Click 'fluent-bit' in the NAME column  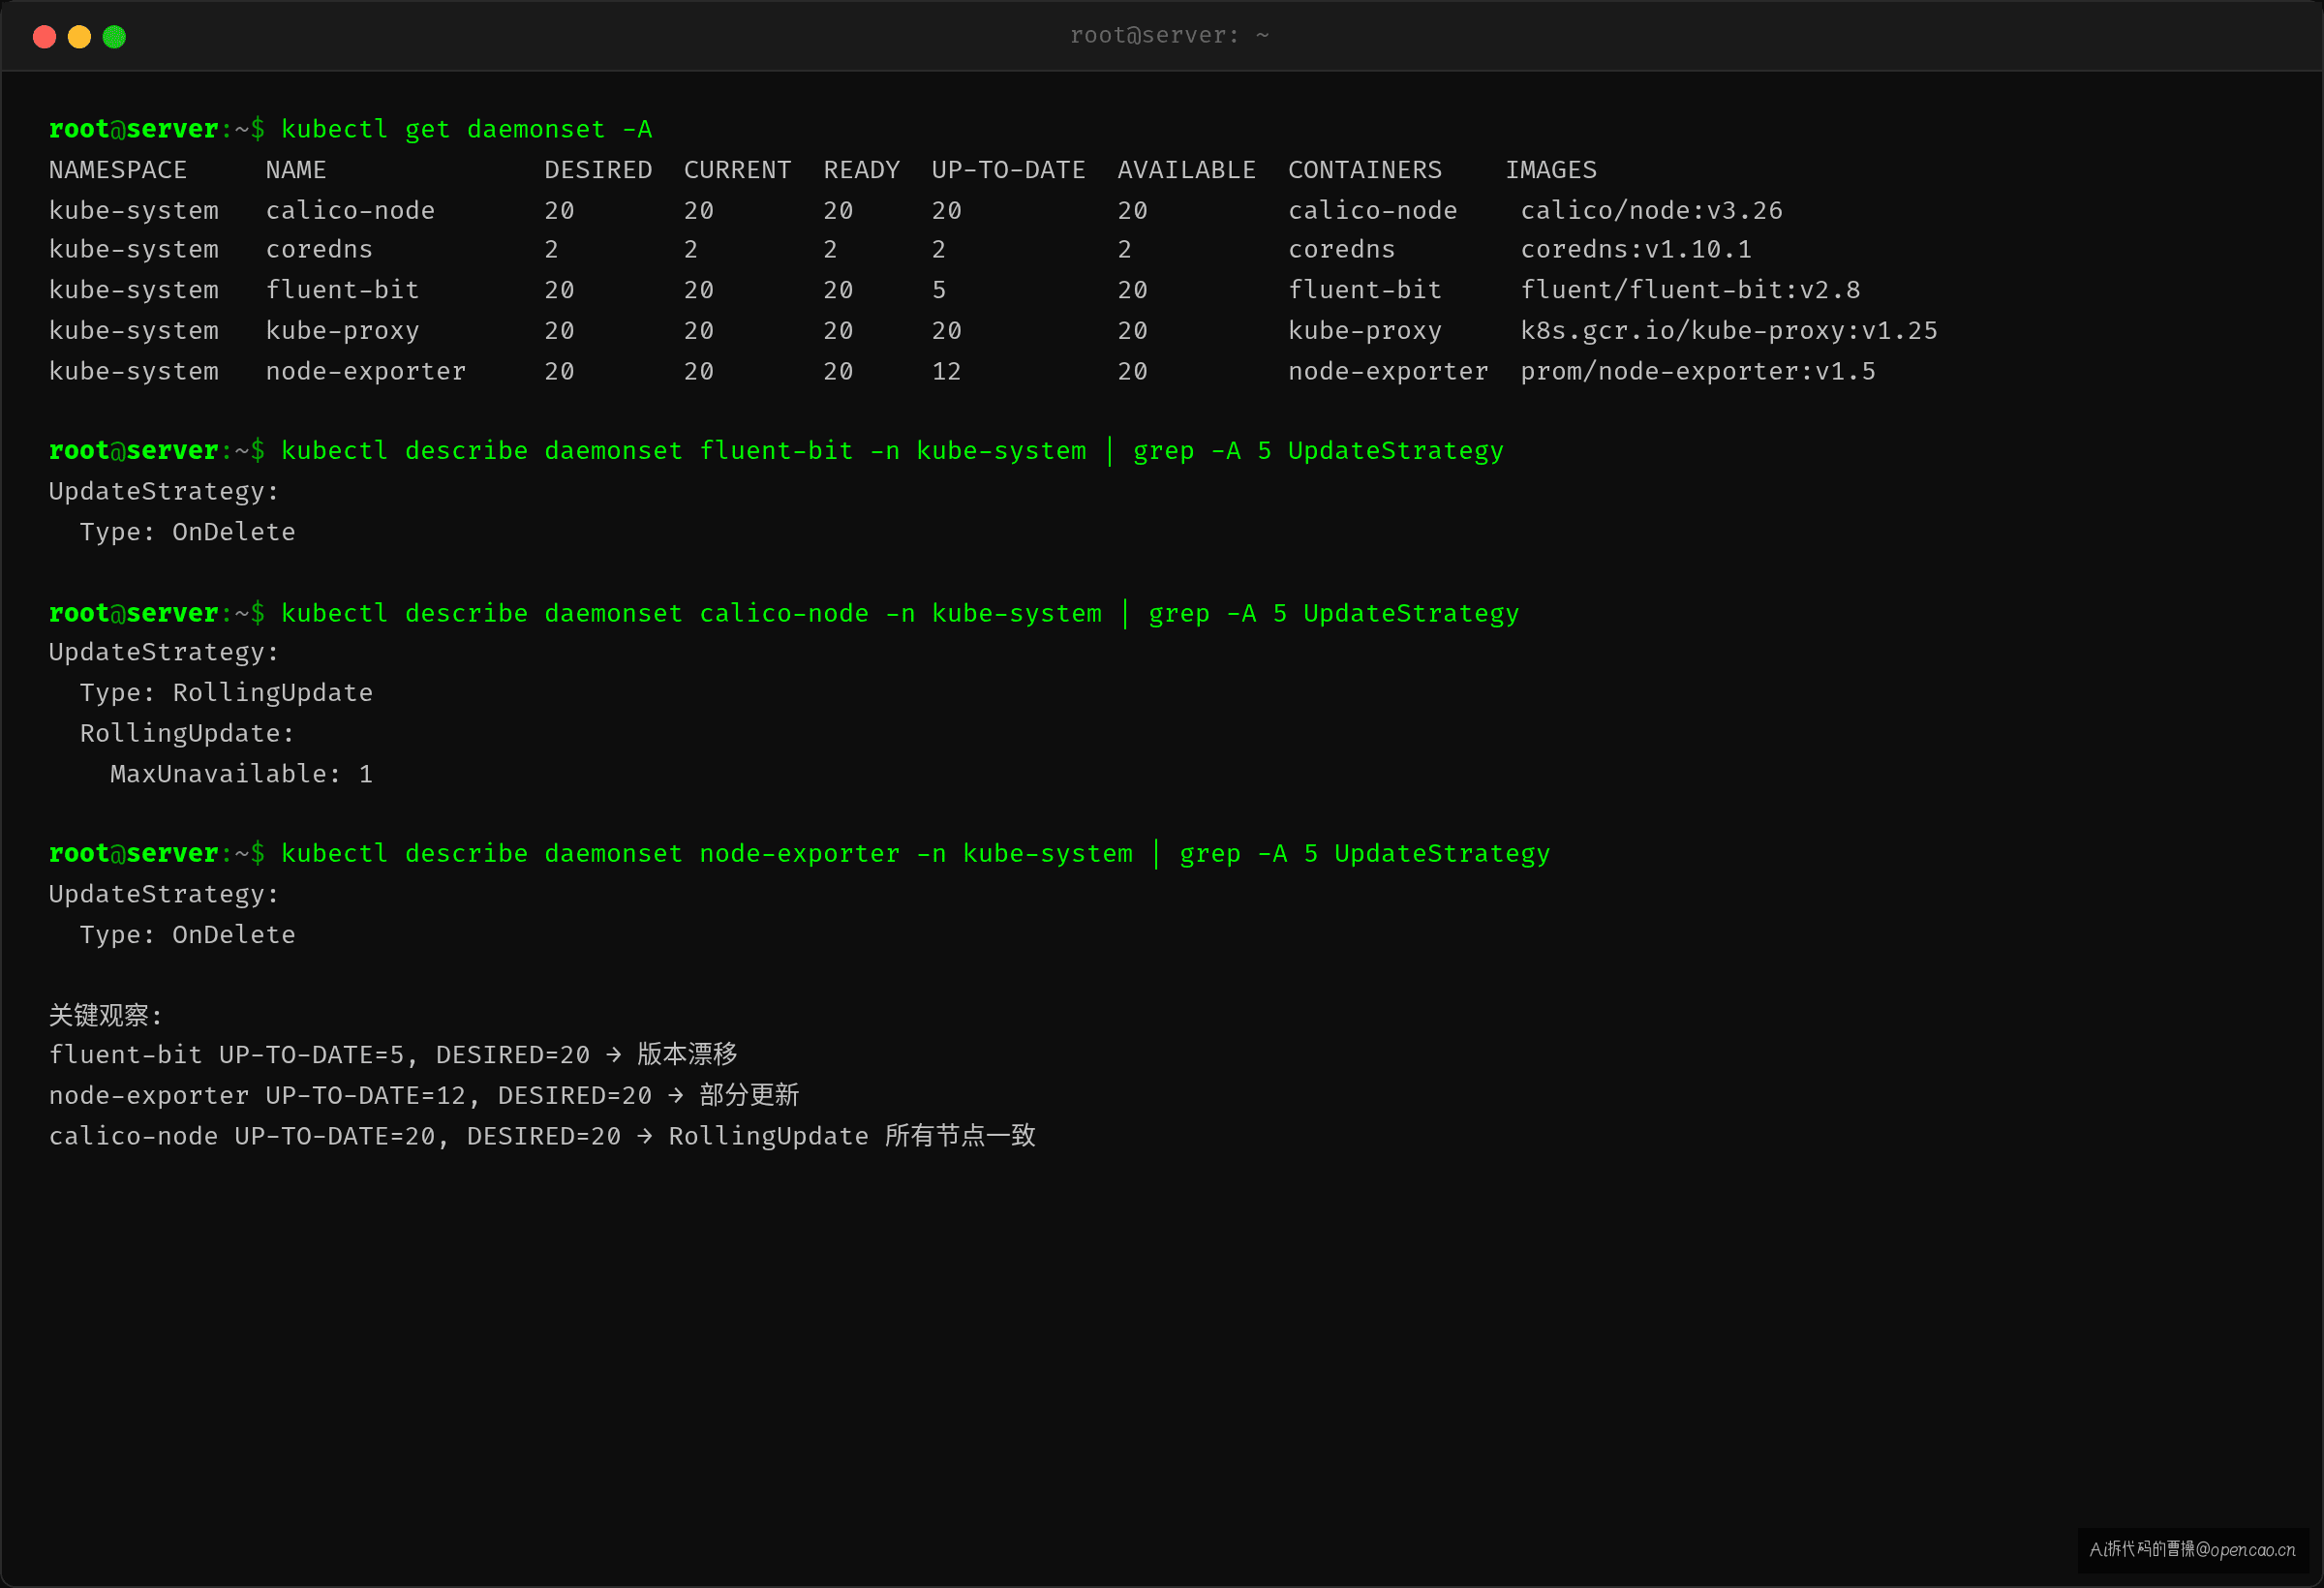(342, 290)
